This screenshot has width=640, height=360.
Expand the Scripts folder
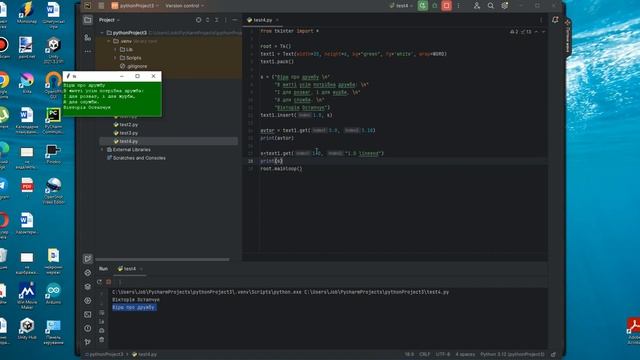point(116,58)
